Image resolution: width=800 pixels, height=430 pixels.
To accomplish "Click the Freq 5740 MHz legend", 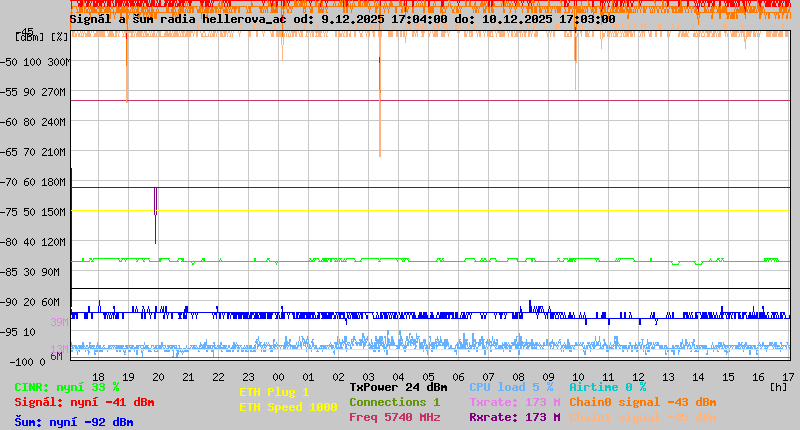I will point(394,417).
